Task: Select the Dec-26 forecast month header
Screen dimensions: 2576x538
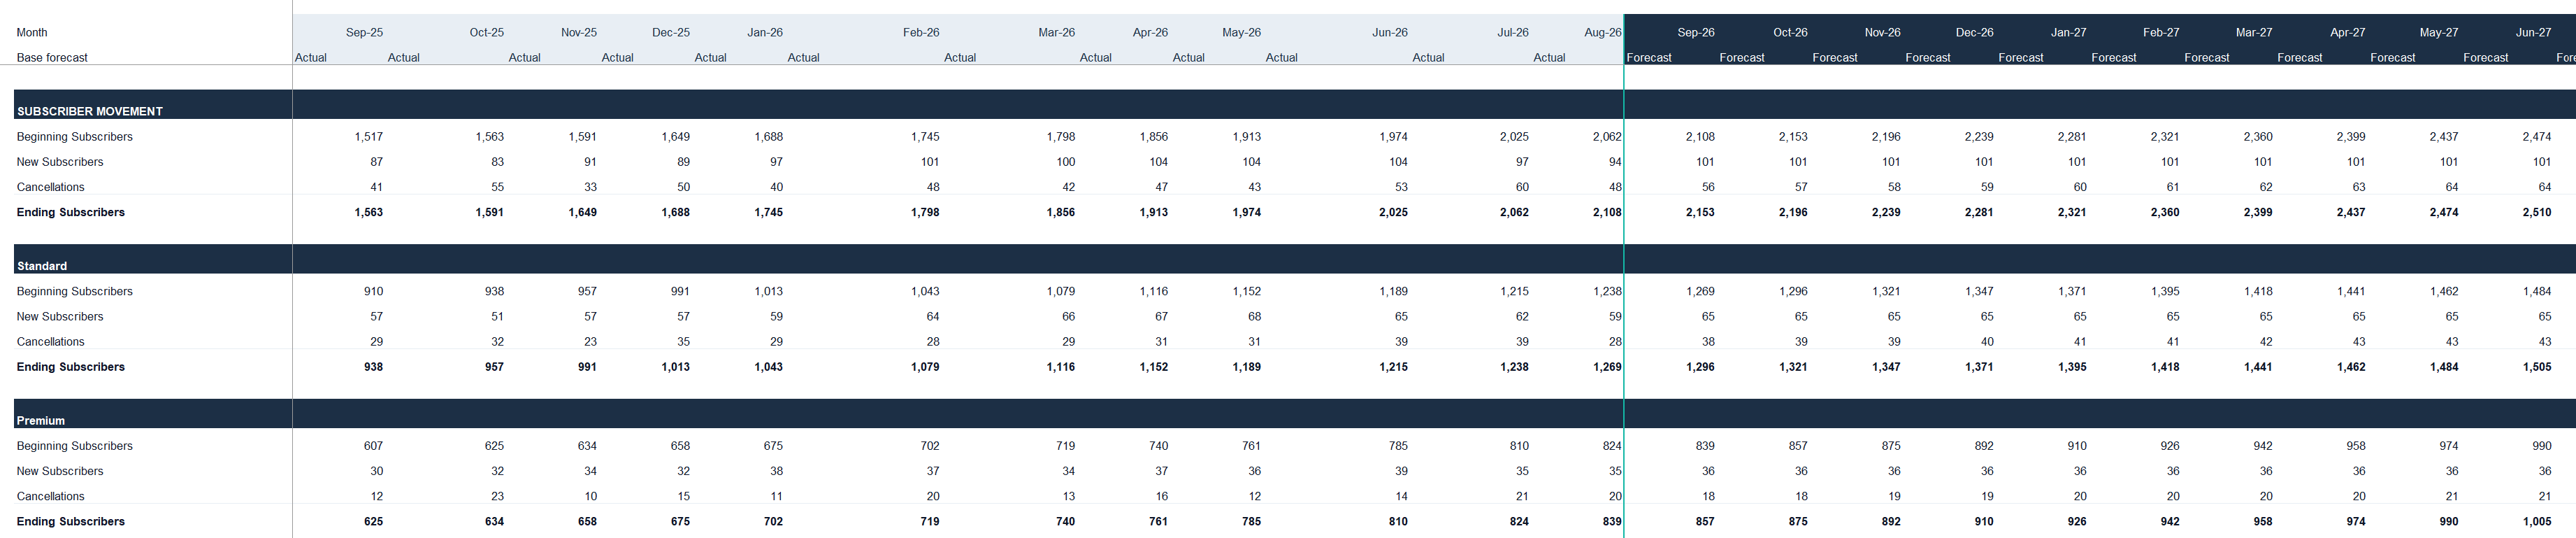Action: 1974,33
